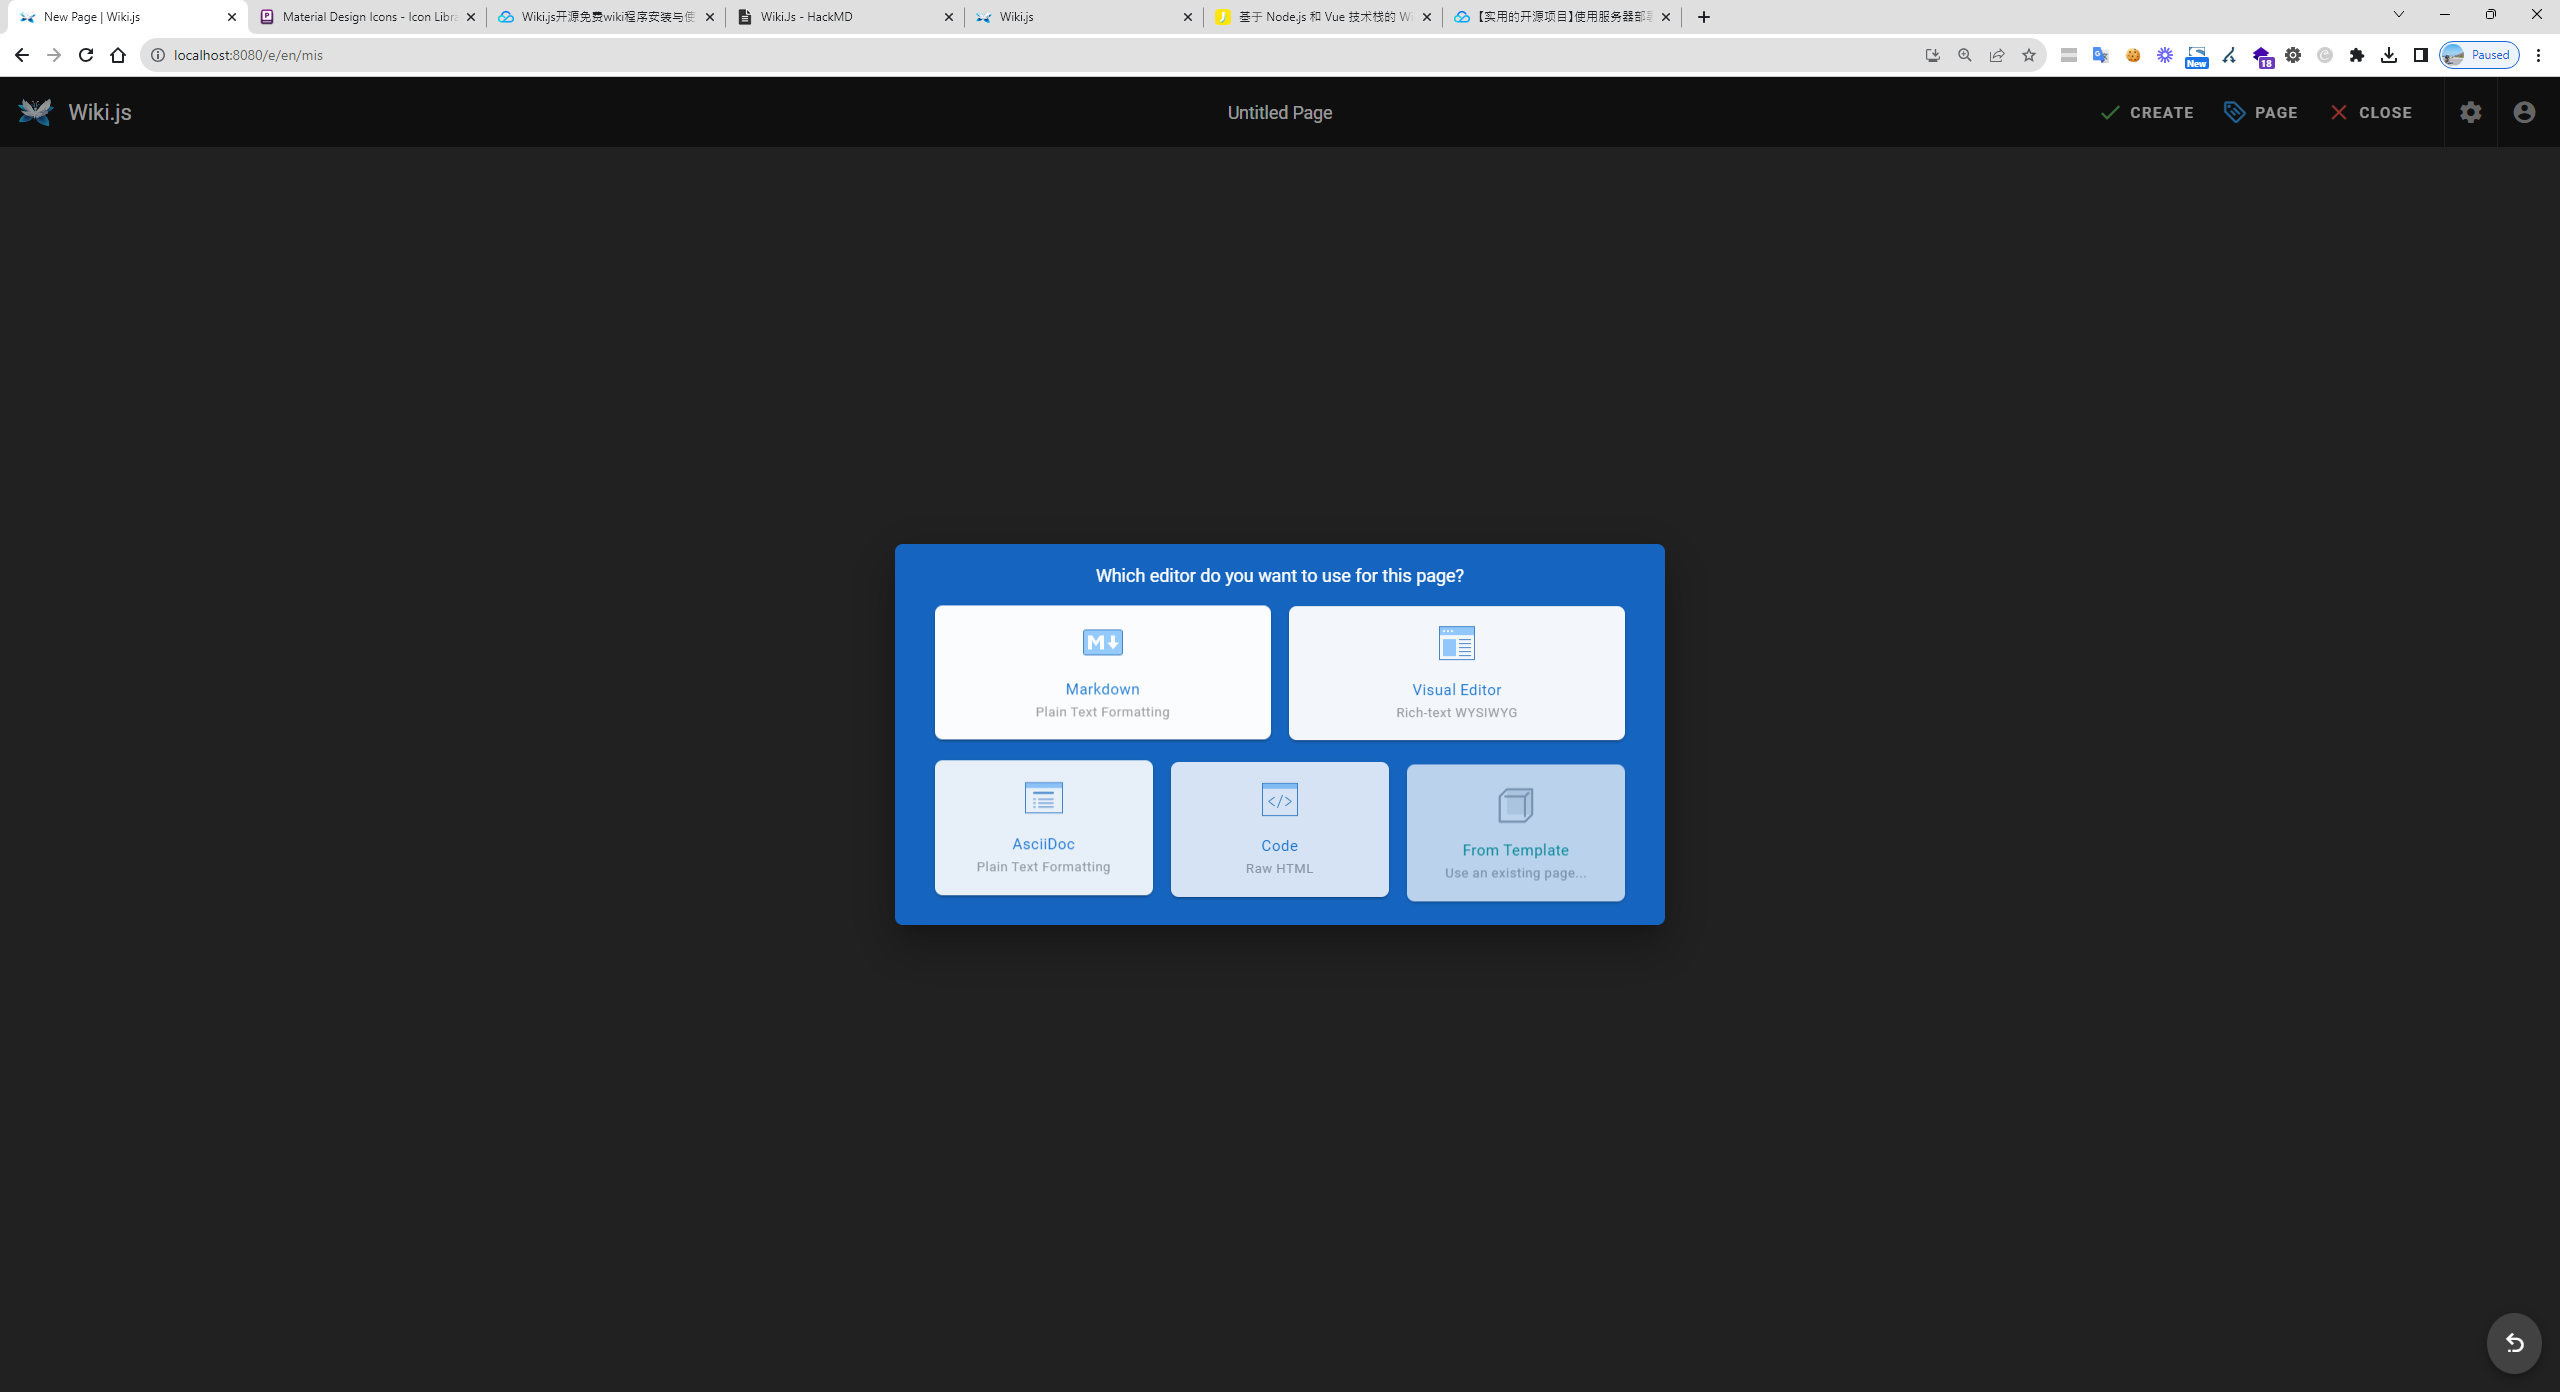Viewport: 2560px width, 1392px height.
Task: Select the Visual Editor WYSIWYG card
Action: coord(1456,673)
